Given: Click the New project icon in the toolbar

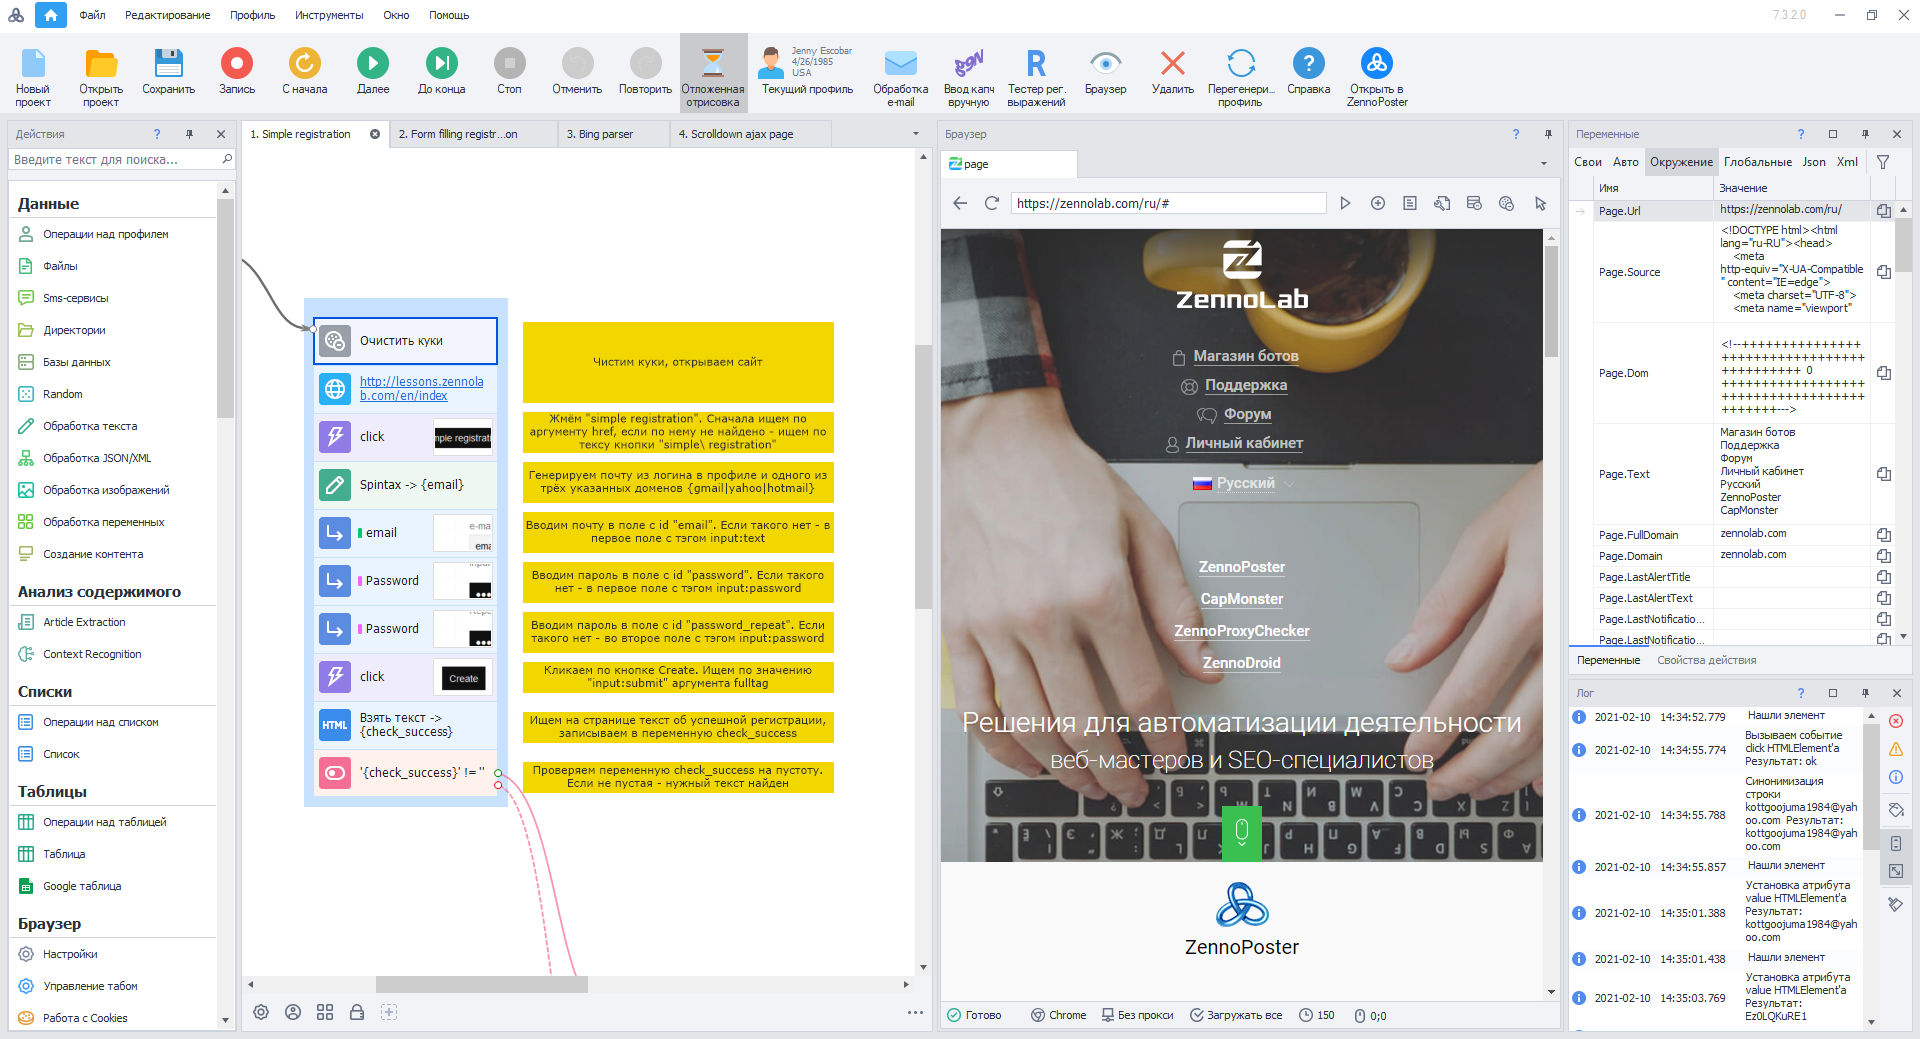Looking at the screenshot, I should click(33, 63).
